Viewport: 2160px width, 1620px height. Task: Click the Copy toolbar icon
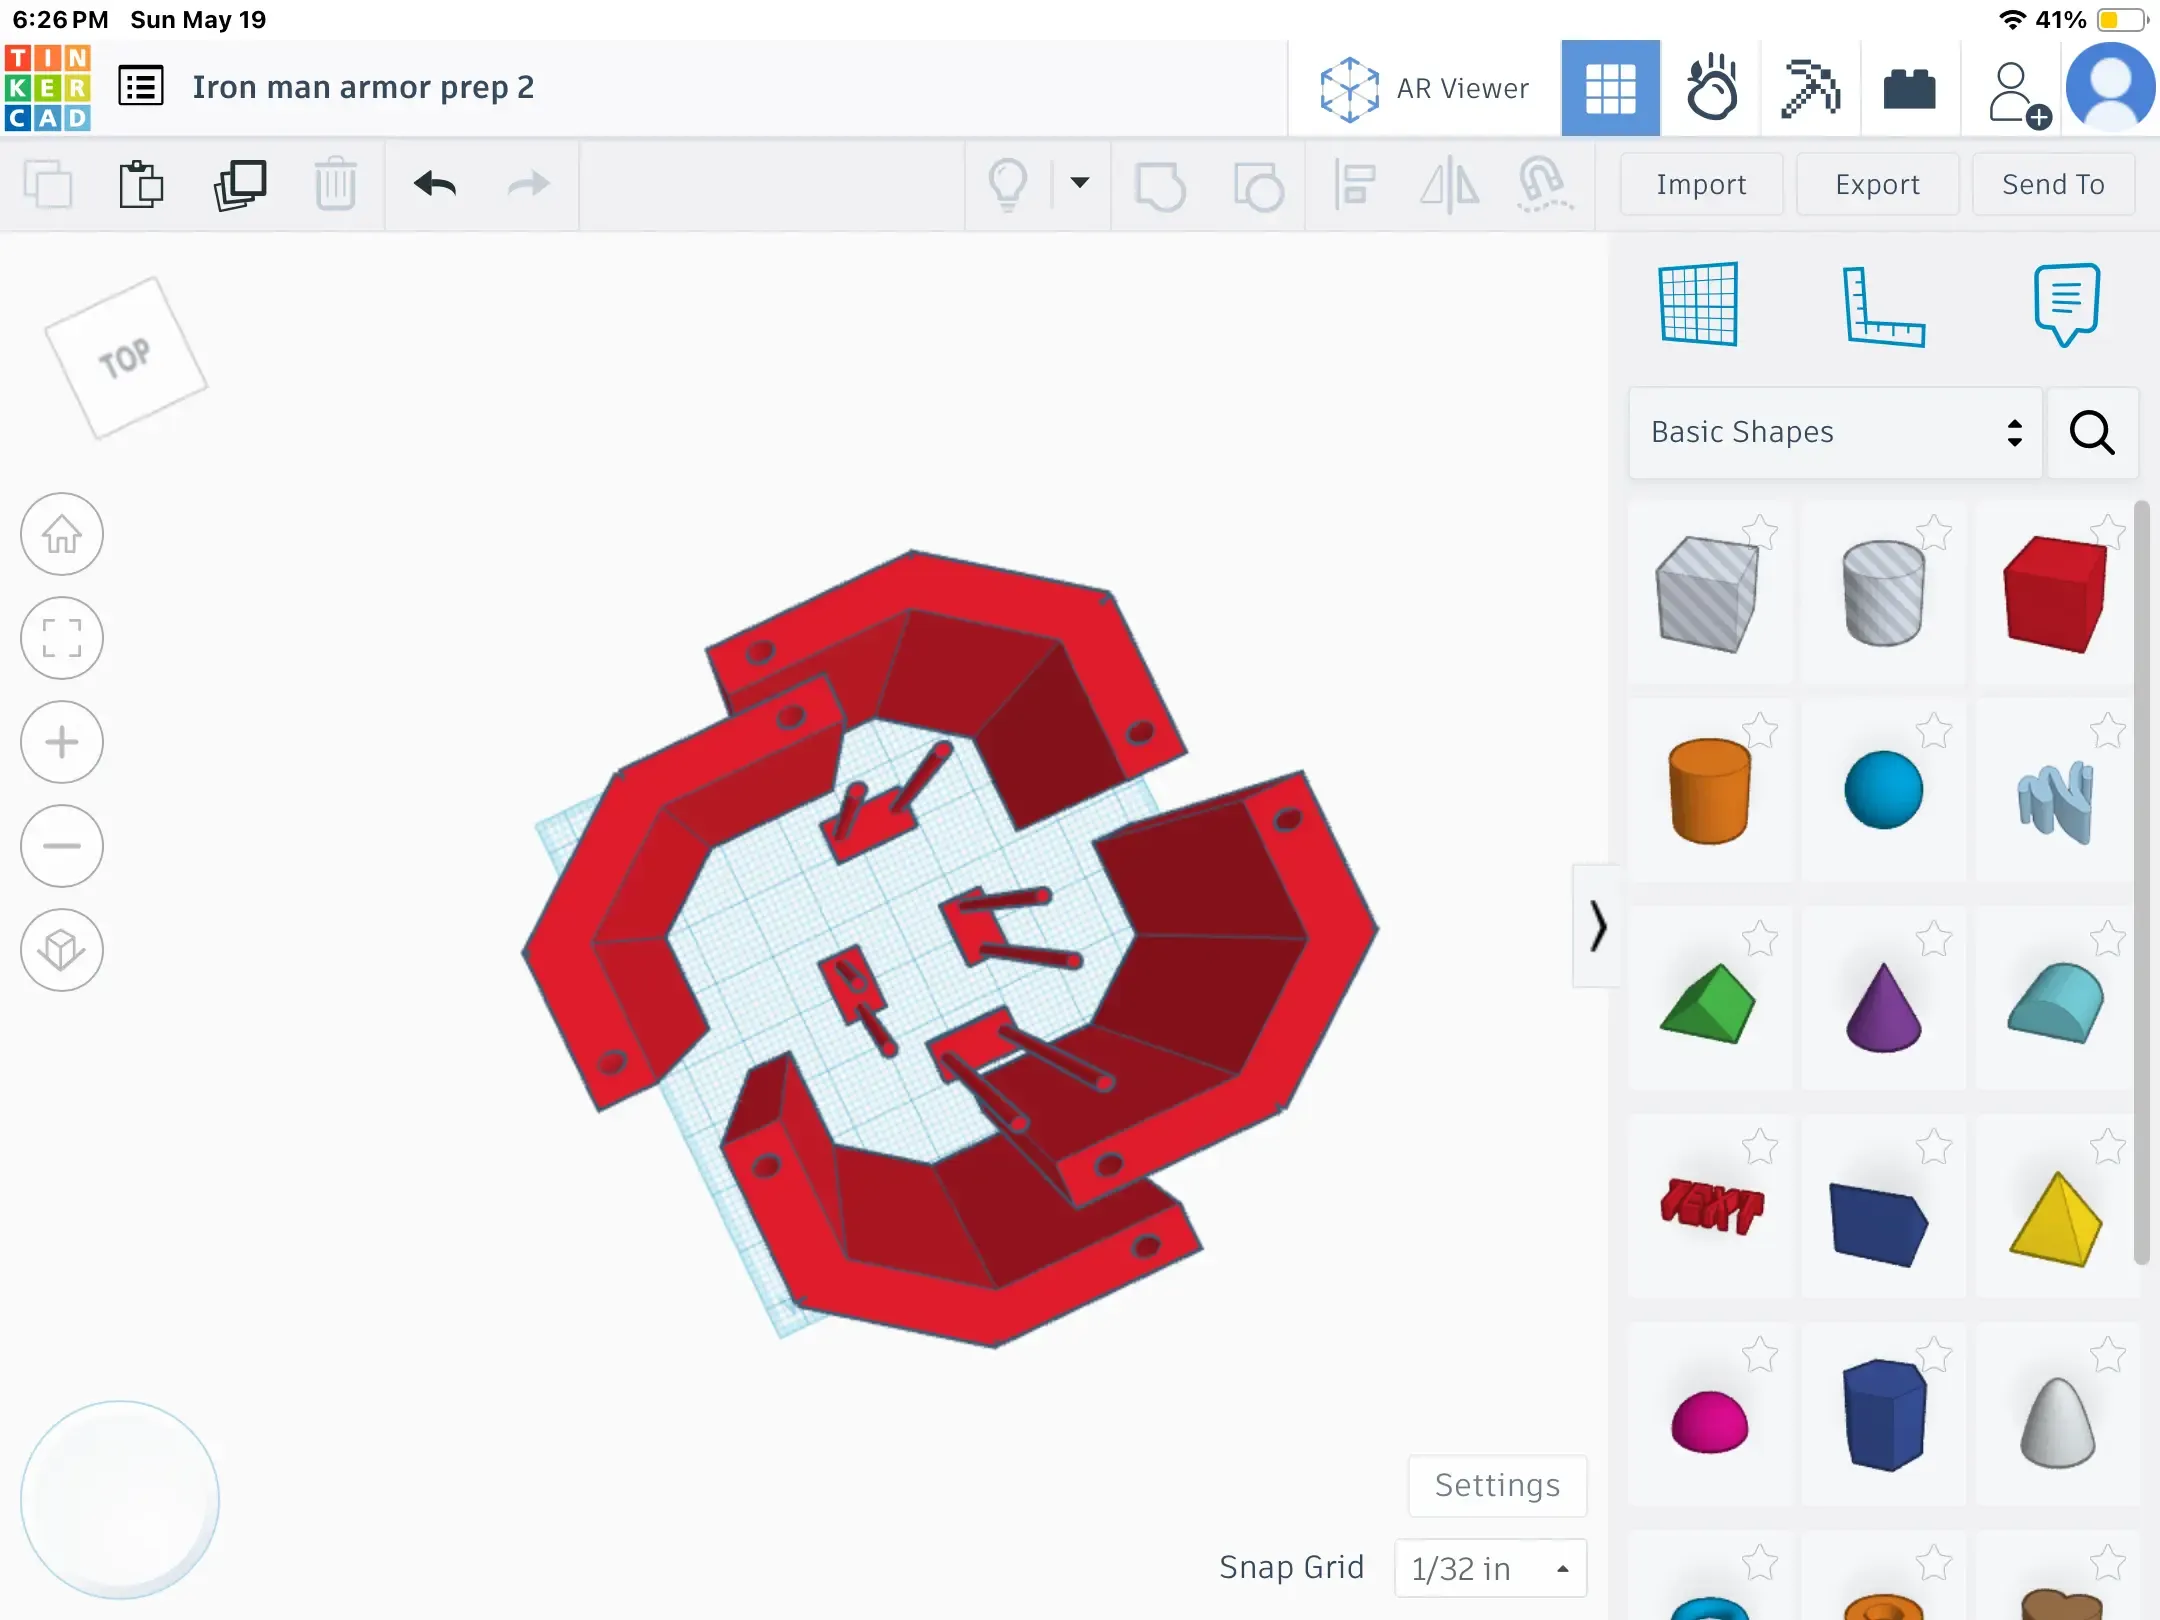click(48, 185)
